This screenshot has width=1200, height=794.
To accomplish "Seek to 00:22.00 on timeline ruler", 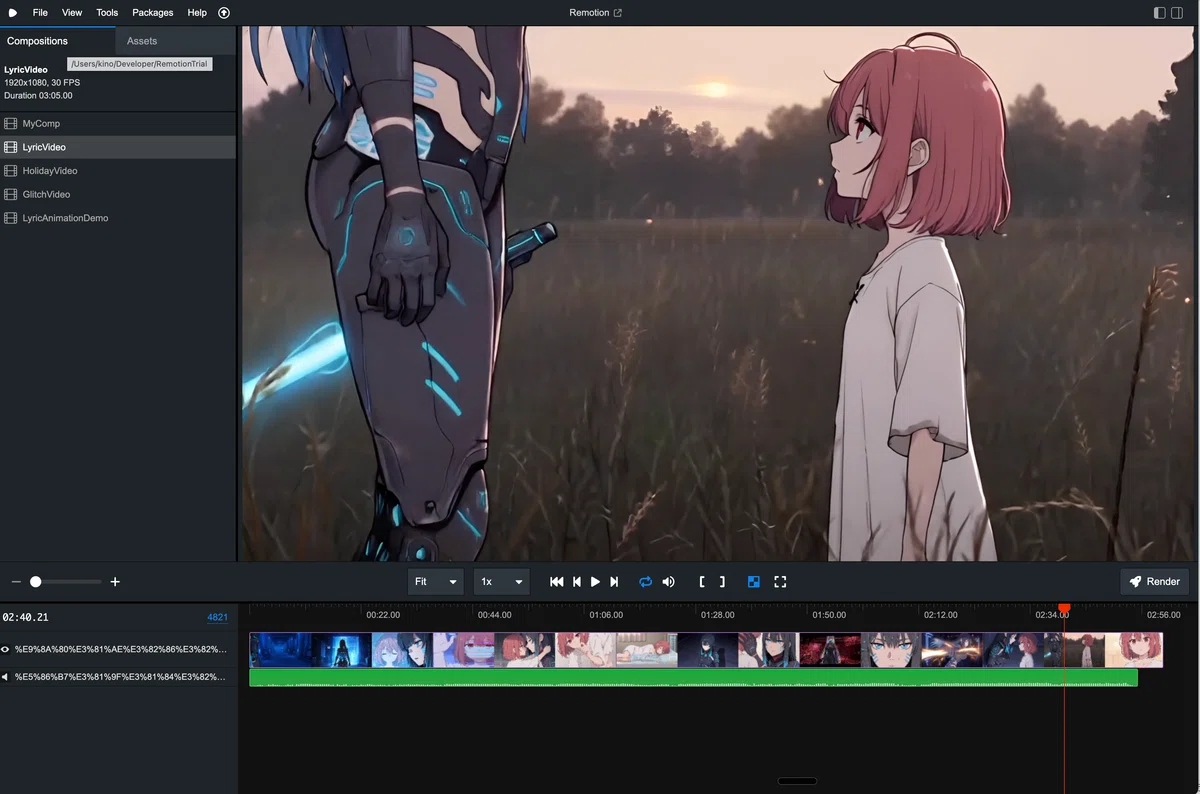I will pos(383,615).
